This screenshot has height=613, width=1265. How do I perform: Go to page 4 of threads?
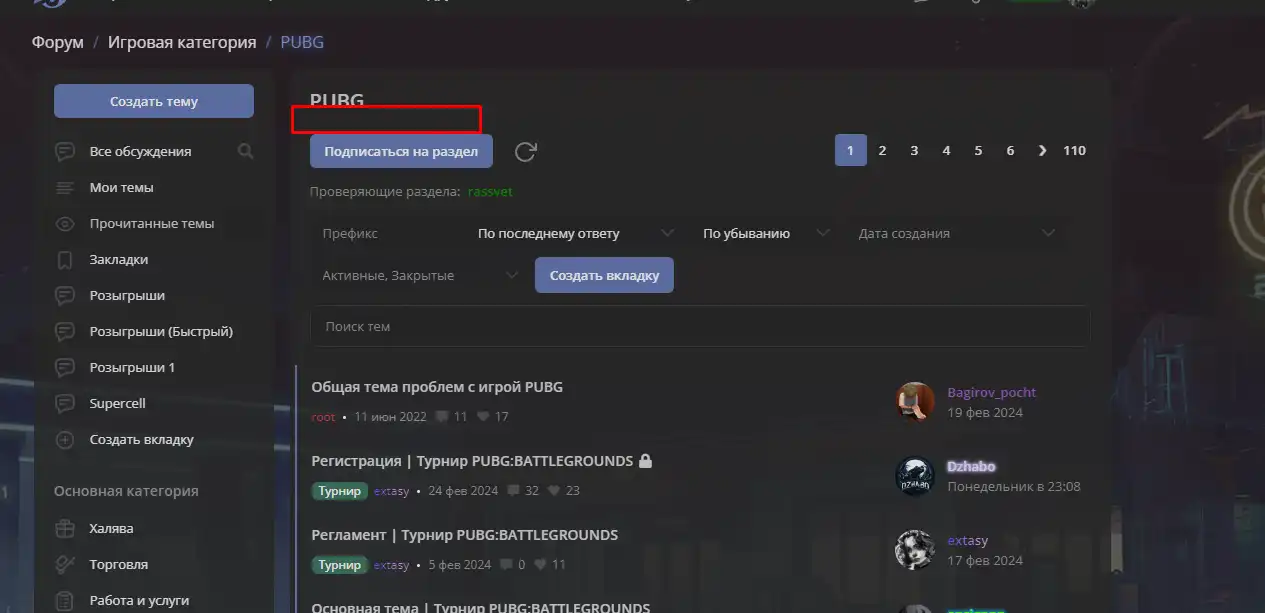[946, 150]
